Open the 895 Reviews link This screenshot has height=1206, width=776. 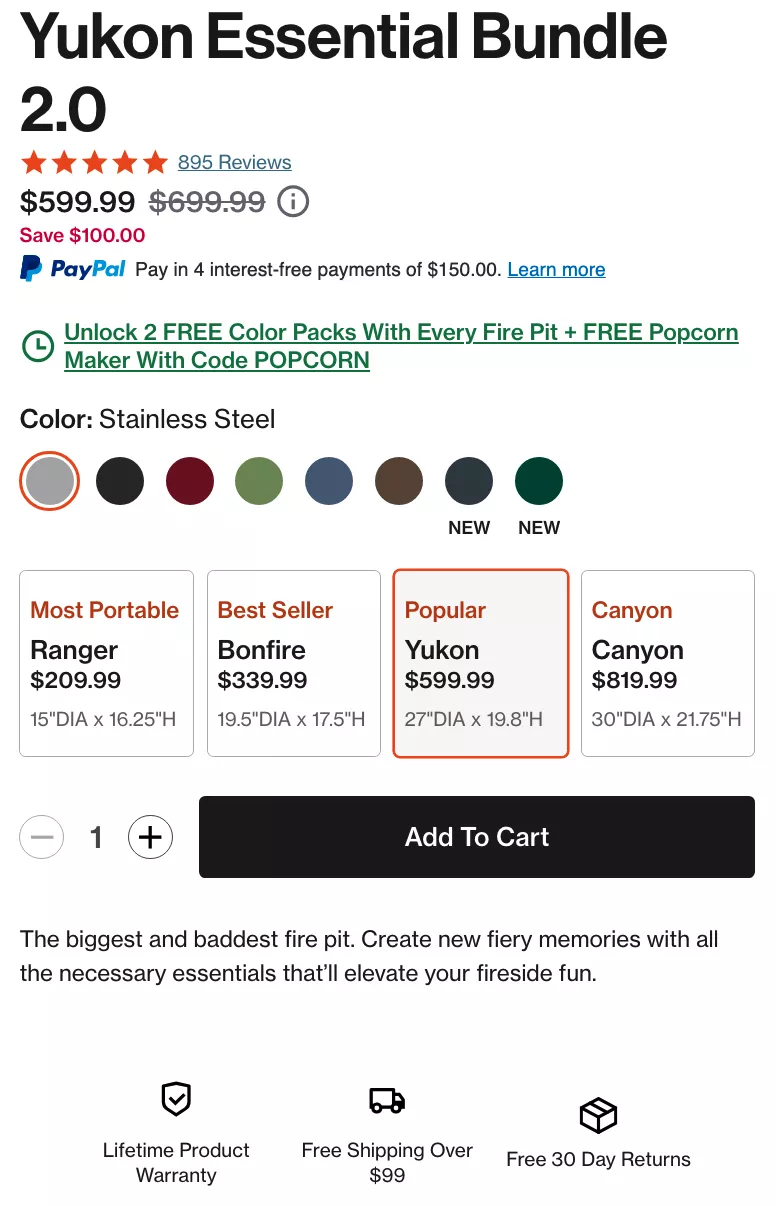pyautogui.click(x=234, y=162)
